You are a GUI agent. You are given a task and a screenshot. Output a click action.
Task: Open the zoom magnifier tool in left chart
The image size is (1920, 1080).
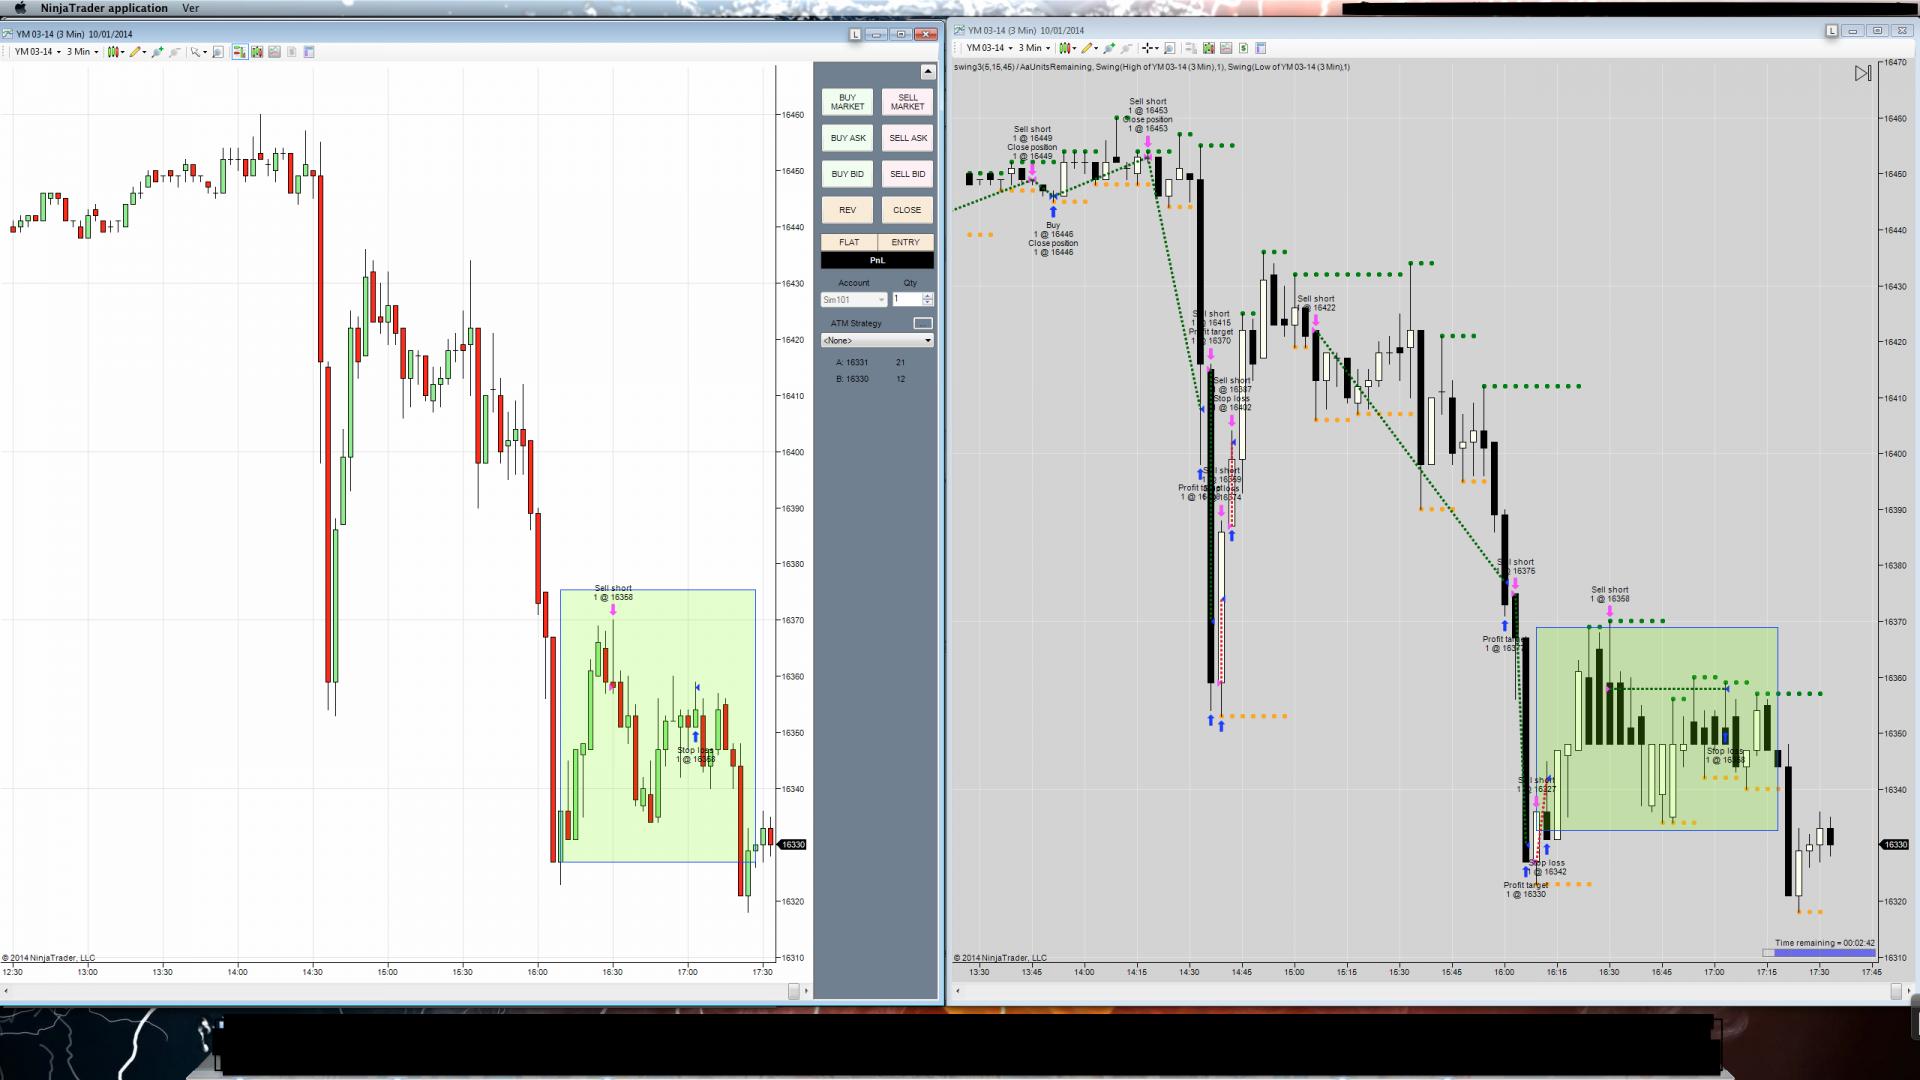pos(217,52)
